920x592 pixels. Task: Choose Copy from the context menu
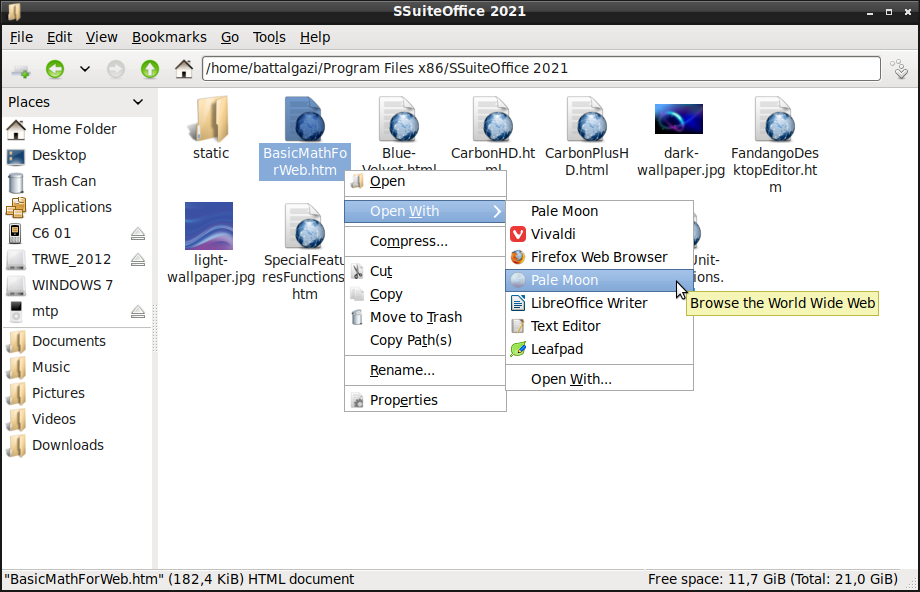tap(425, 295)
